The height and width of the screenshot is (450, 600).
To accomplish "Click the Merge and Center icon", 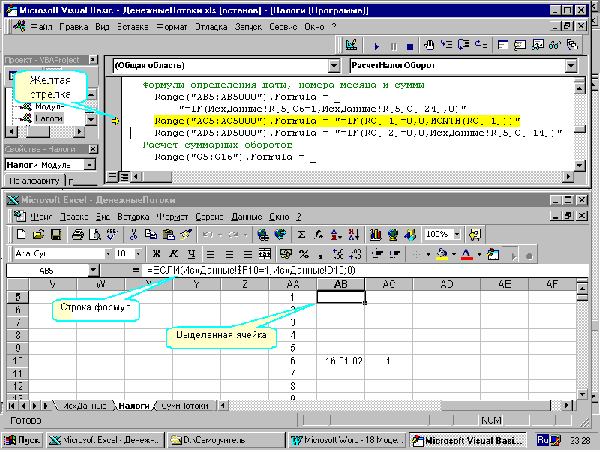I will point(265,254).
